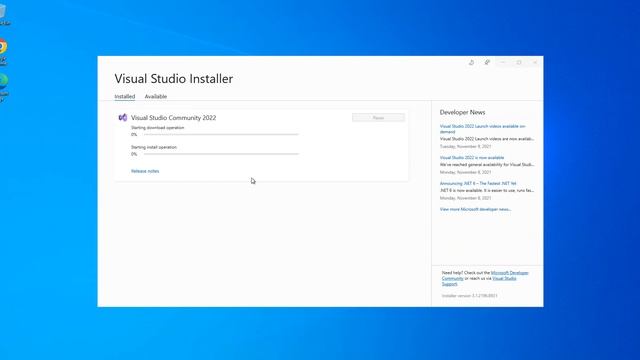
Task: Click '.NET 6 is now available' news summary
Action: coord(487,190)
